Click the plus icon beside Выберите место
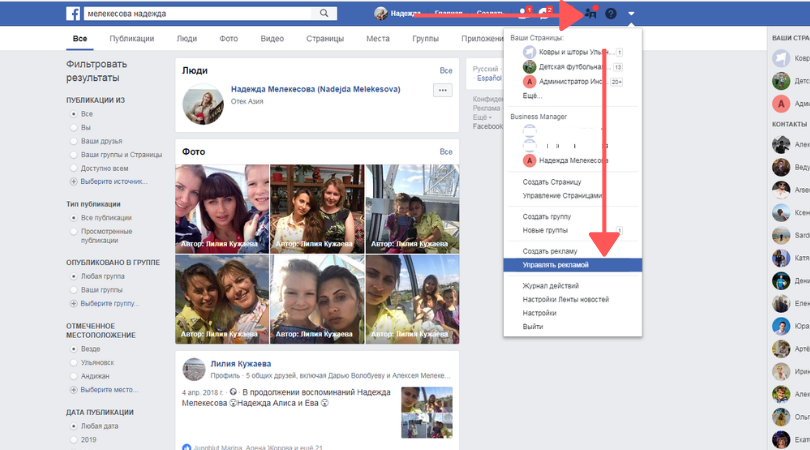The width and height of the screenshot is (810, 450). click(x=73, y=390)
